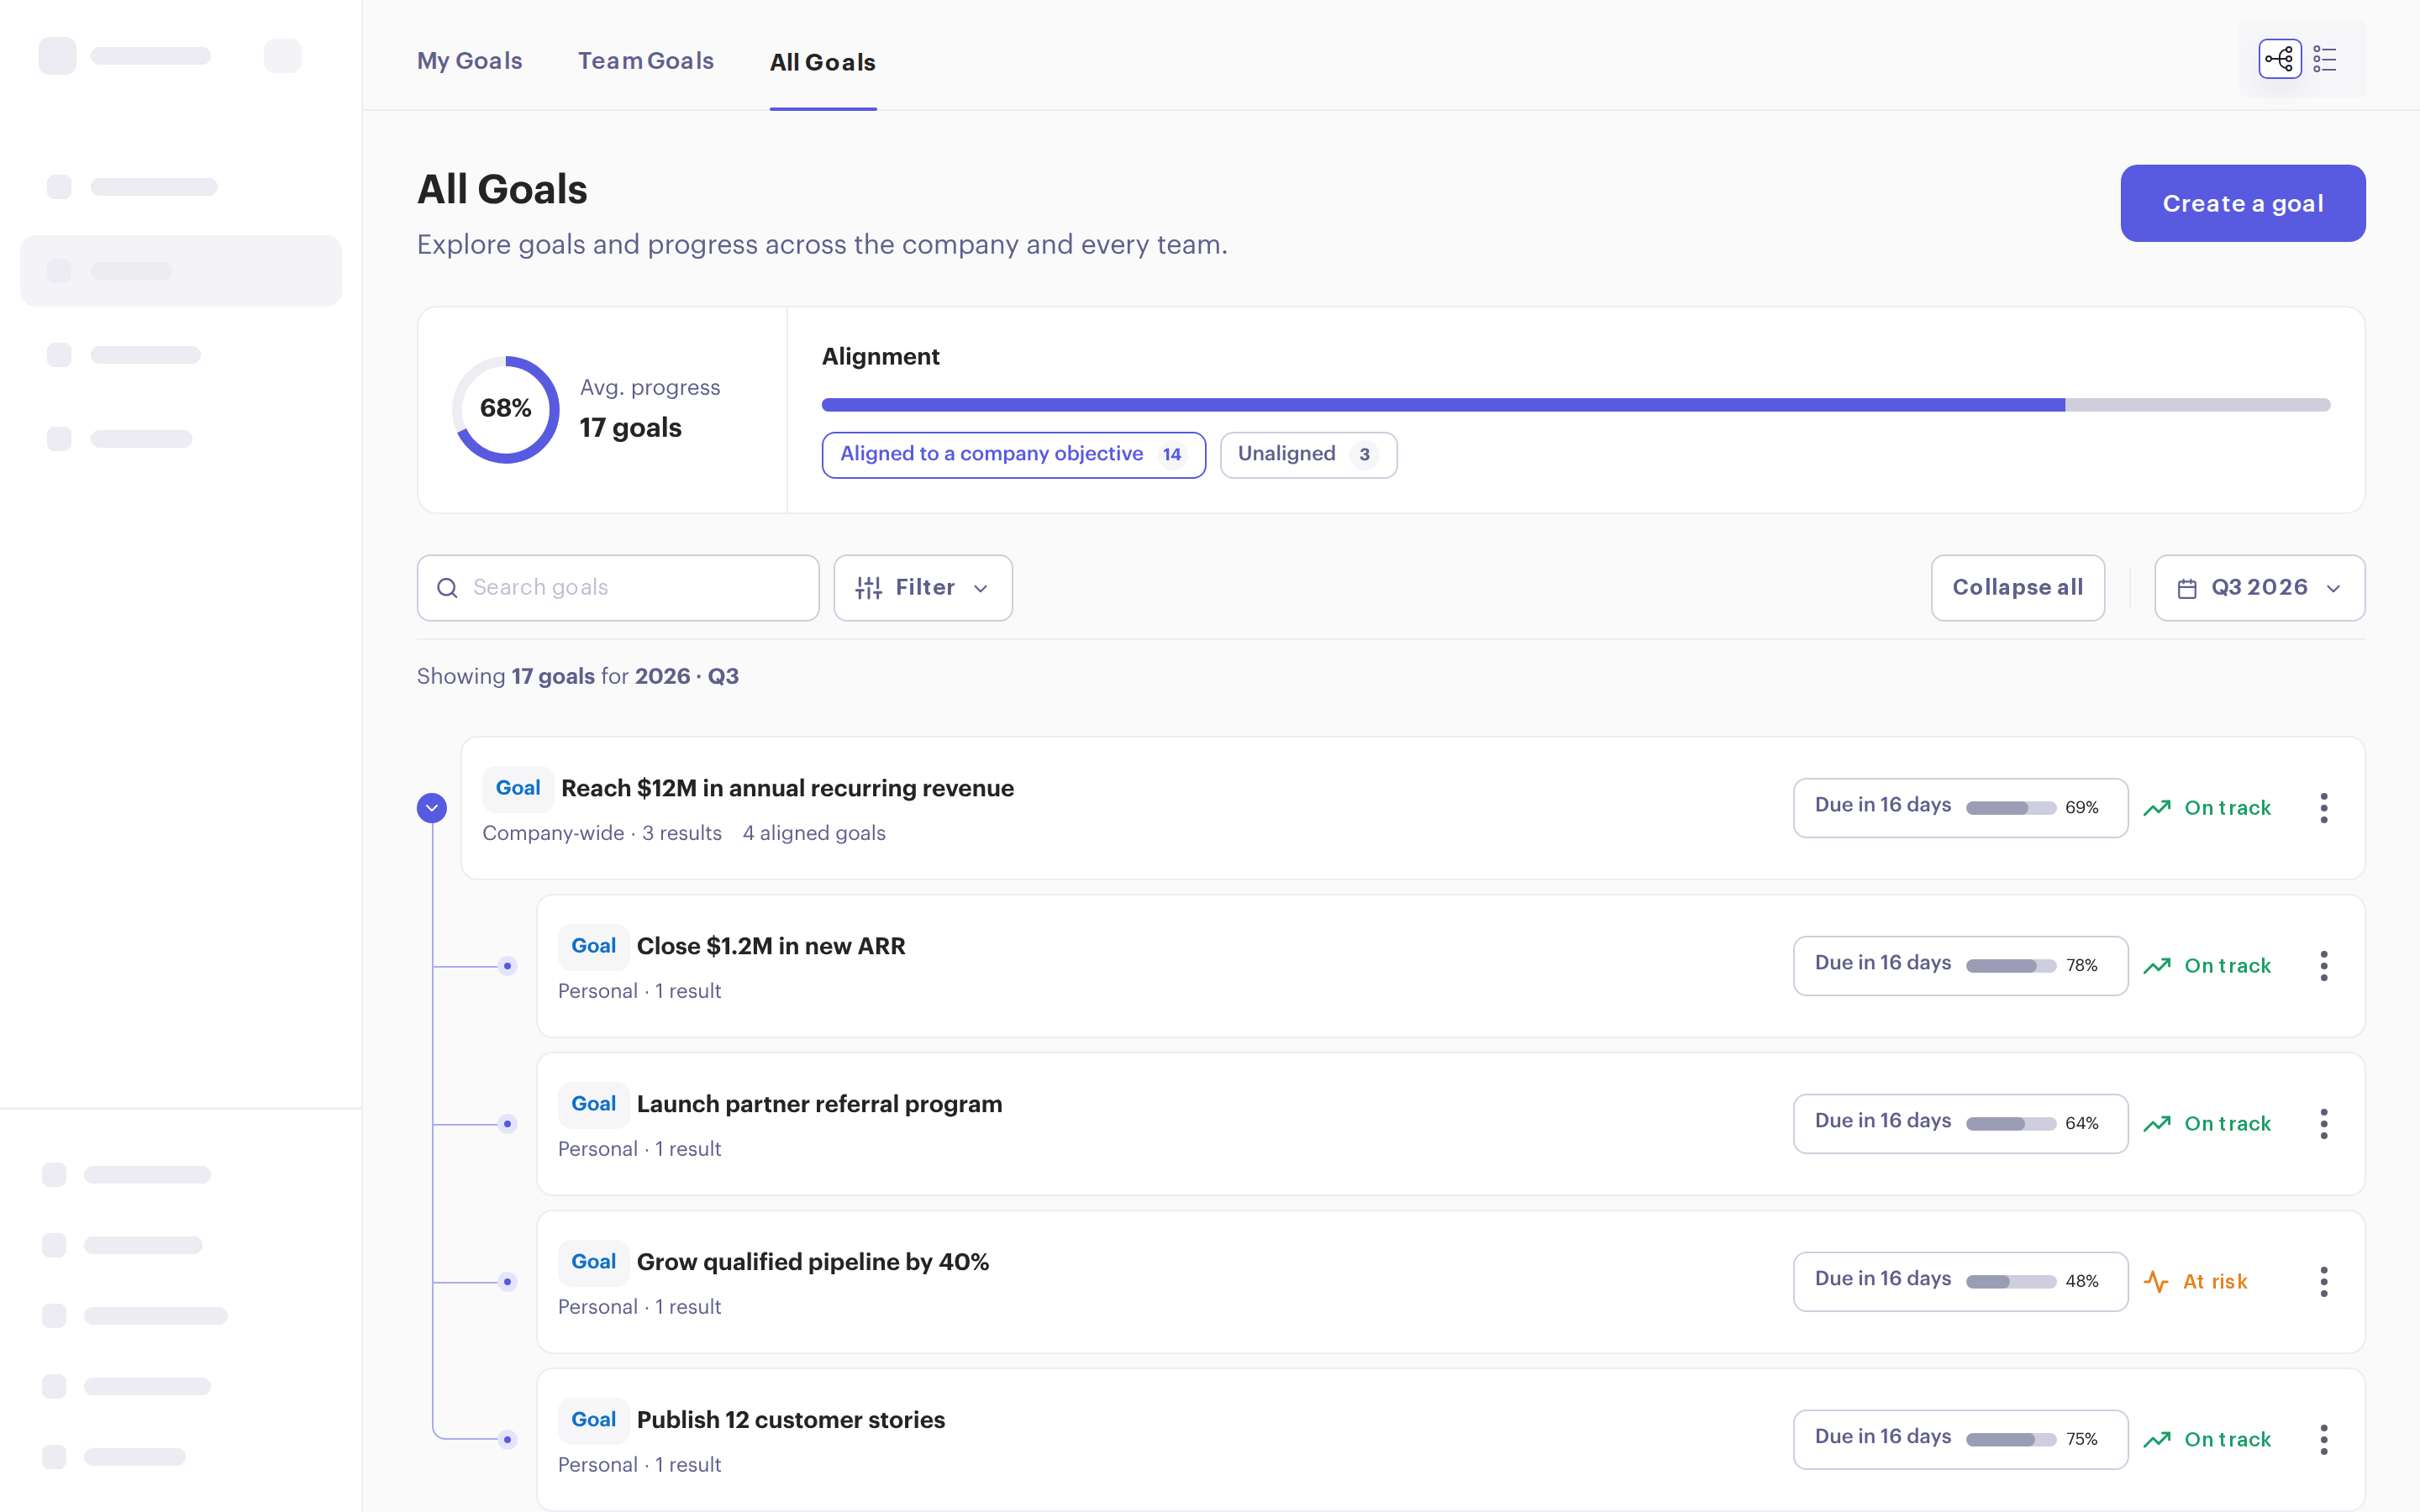Click Collapse all button
The image size is (2420, 1512).
(2018, 588)
